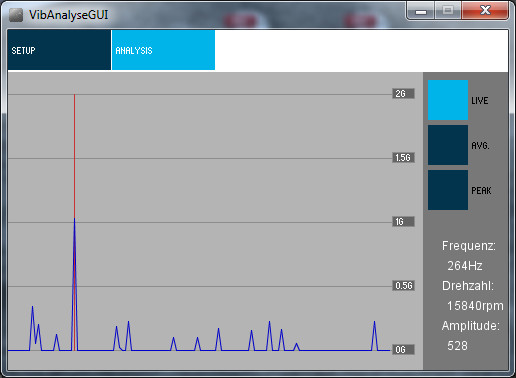Click the 0G axis label
Screen dimensions: 516x378
(403, 350)
